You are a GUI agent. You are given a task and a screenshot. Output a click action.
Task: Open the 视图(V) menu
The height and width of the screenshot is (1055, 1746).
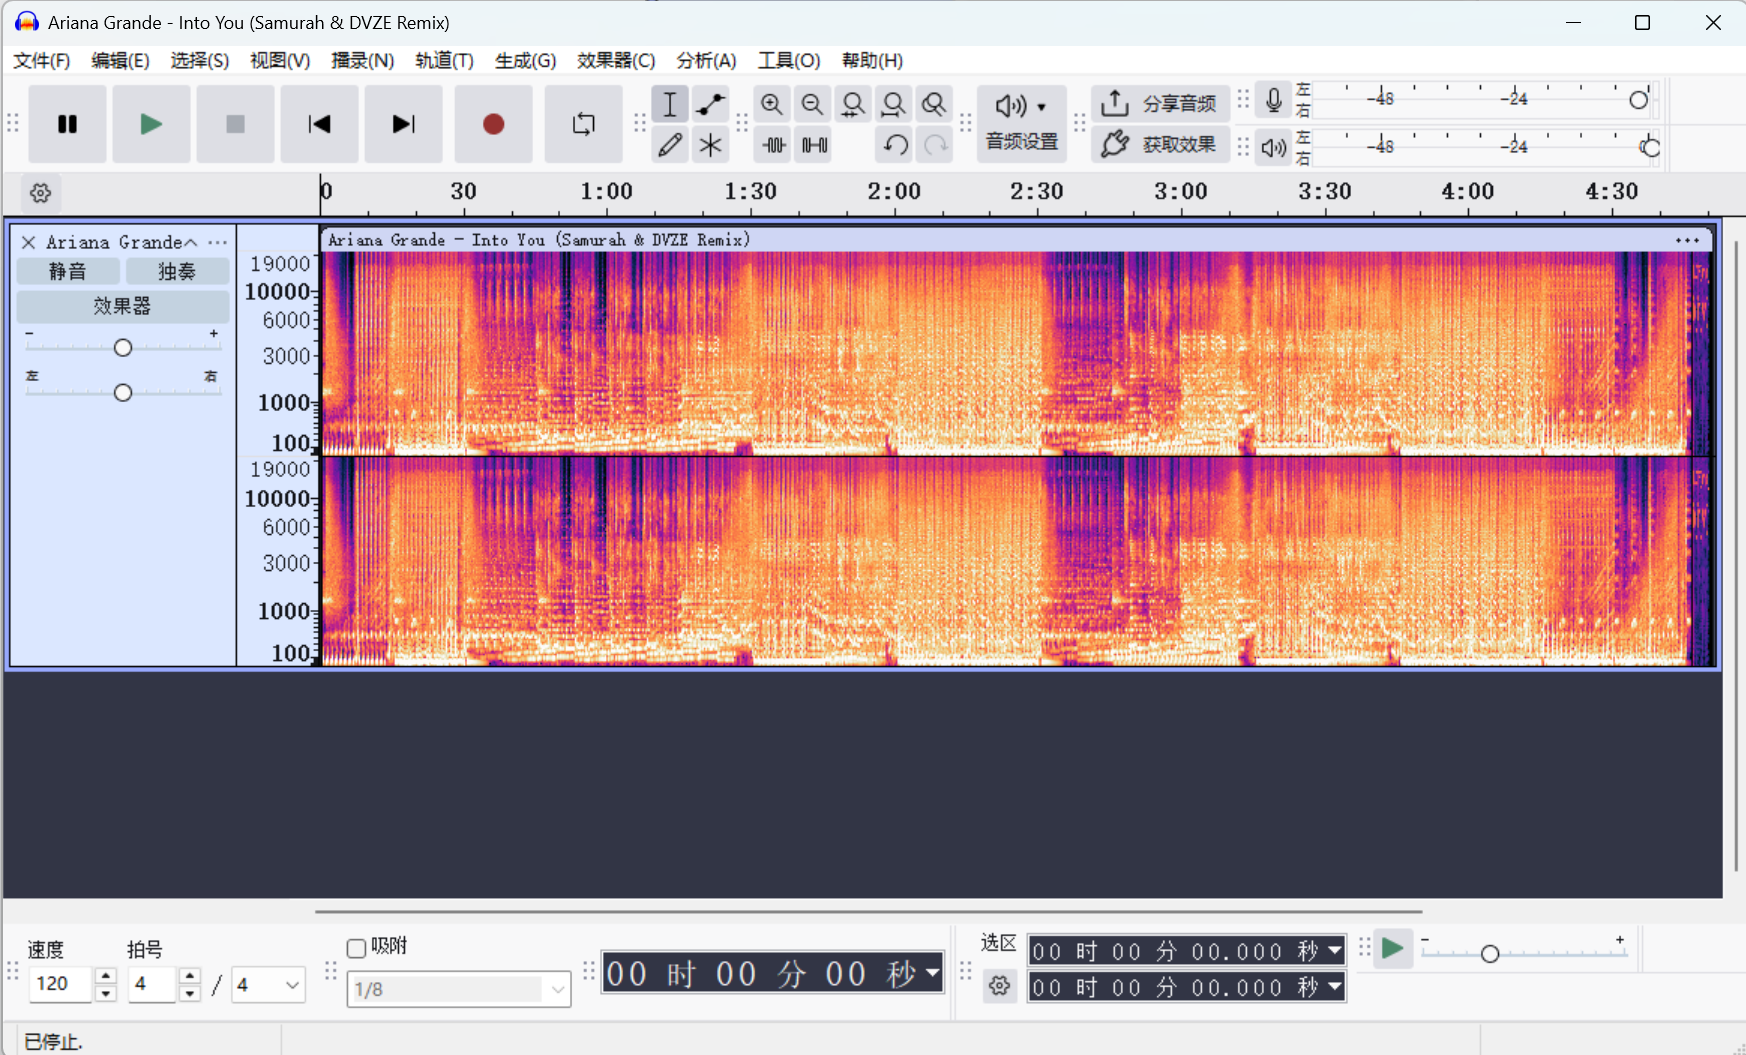click(x=280, y=61)
